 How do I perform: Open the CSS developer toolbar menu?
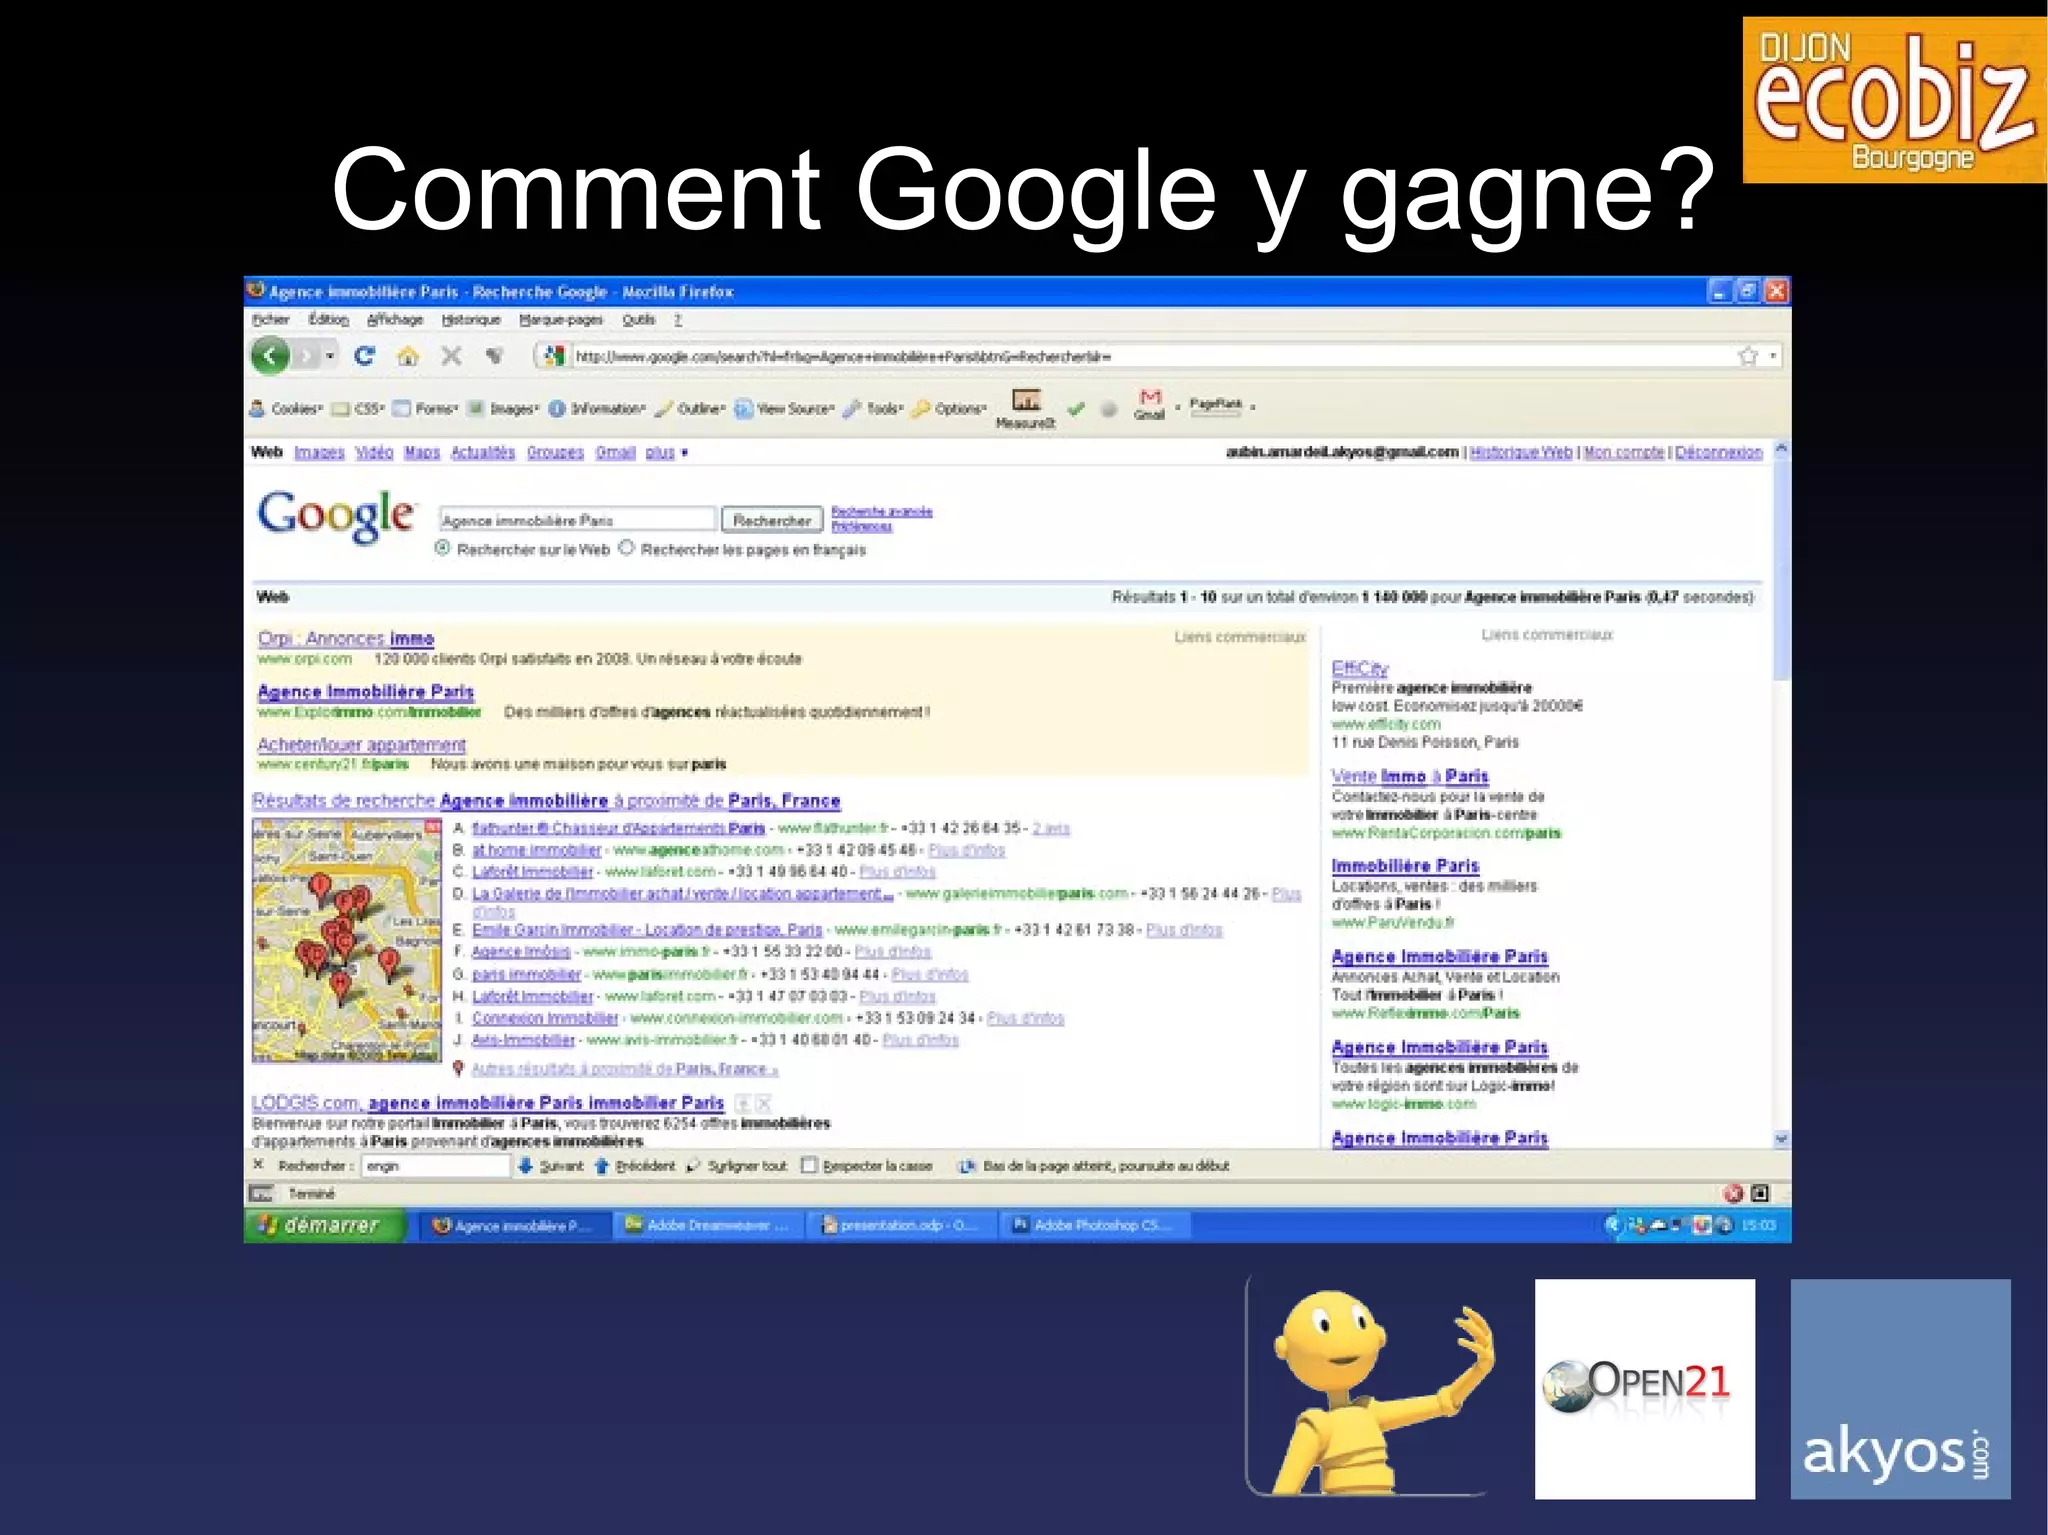(x=358, y=408)
